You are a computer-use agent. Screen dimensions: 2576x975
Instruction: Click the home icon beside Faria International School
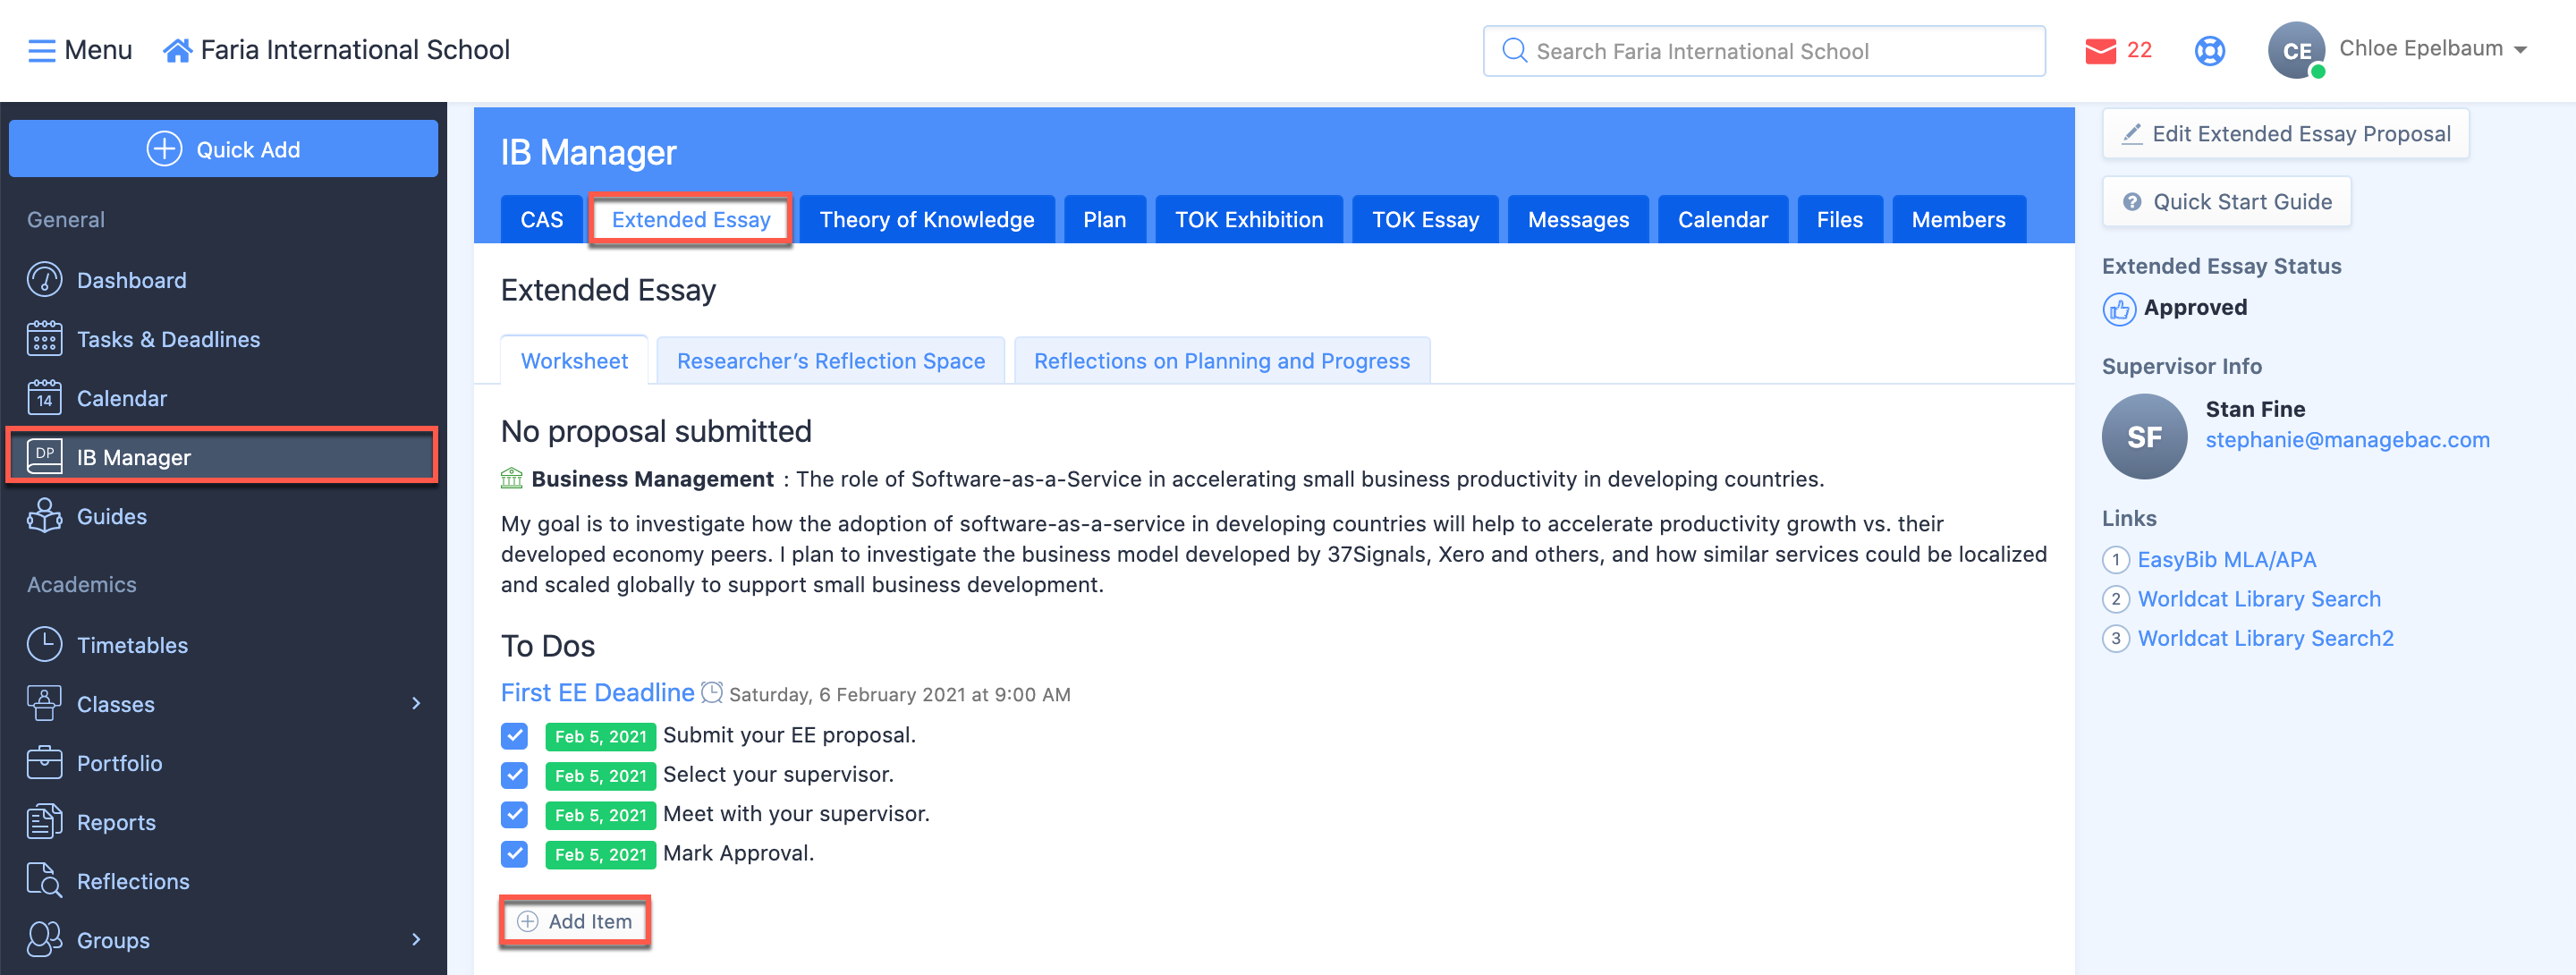pos(177,50)
